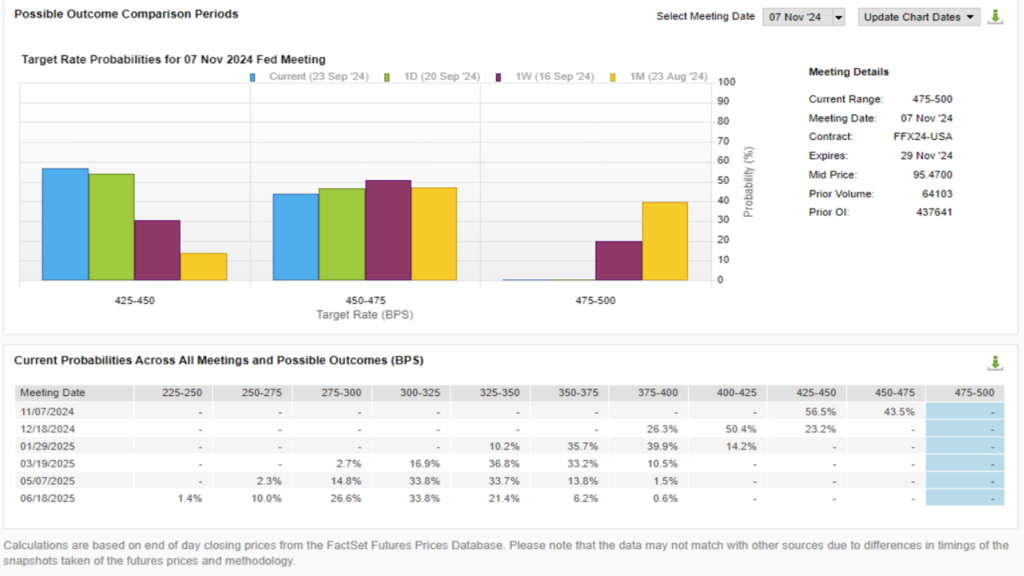
Task: Click the blue Current bar for 425-450
Action: pyautogui.click(x=65, y=225)
